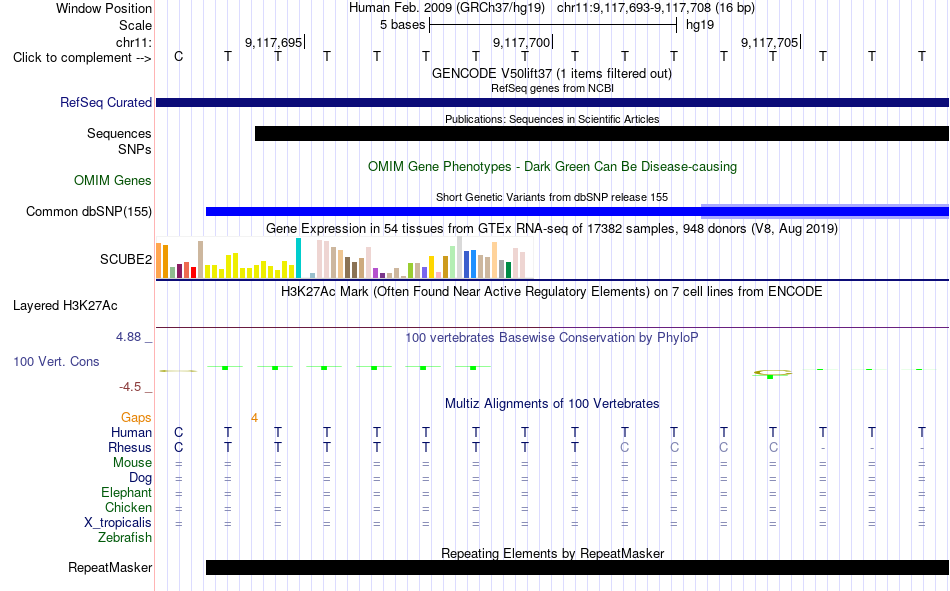
Task: Click the light blue dbSNP variant segment
Action: [825, 211]
